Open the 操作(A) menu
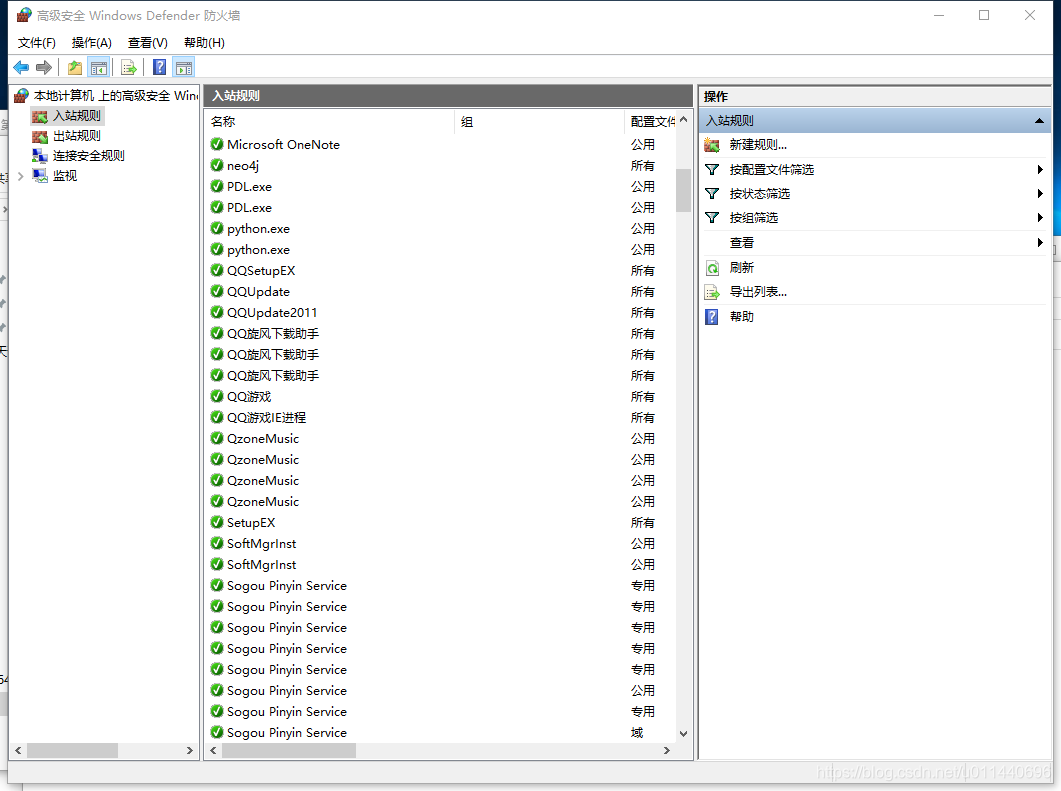 point(91,43)
